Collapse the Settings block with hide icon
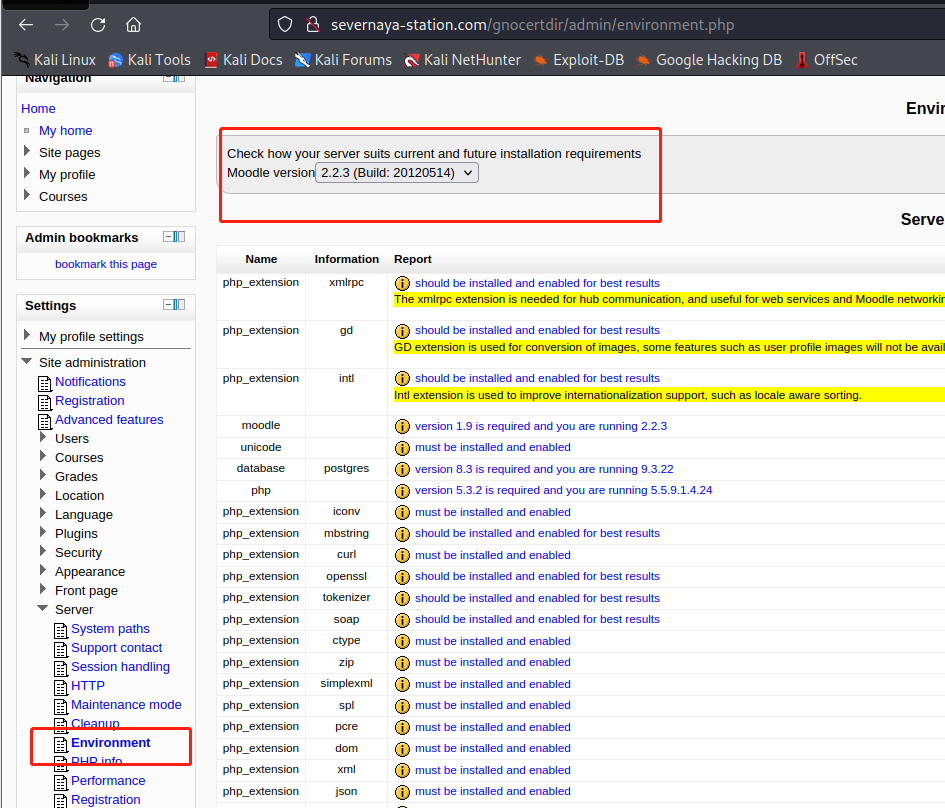The height and width of the screenshot is (808, 945). click(168, 305)
